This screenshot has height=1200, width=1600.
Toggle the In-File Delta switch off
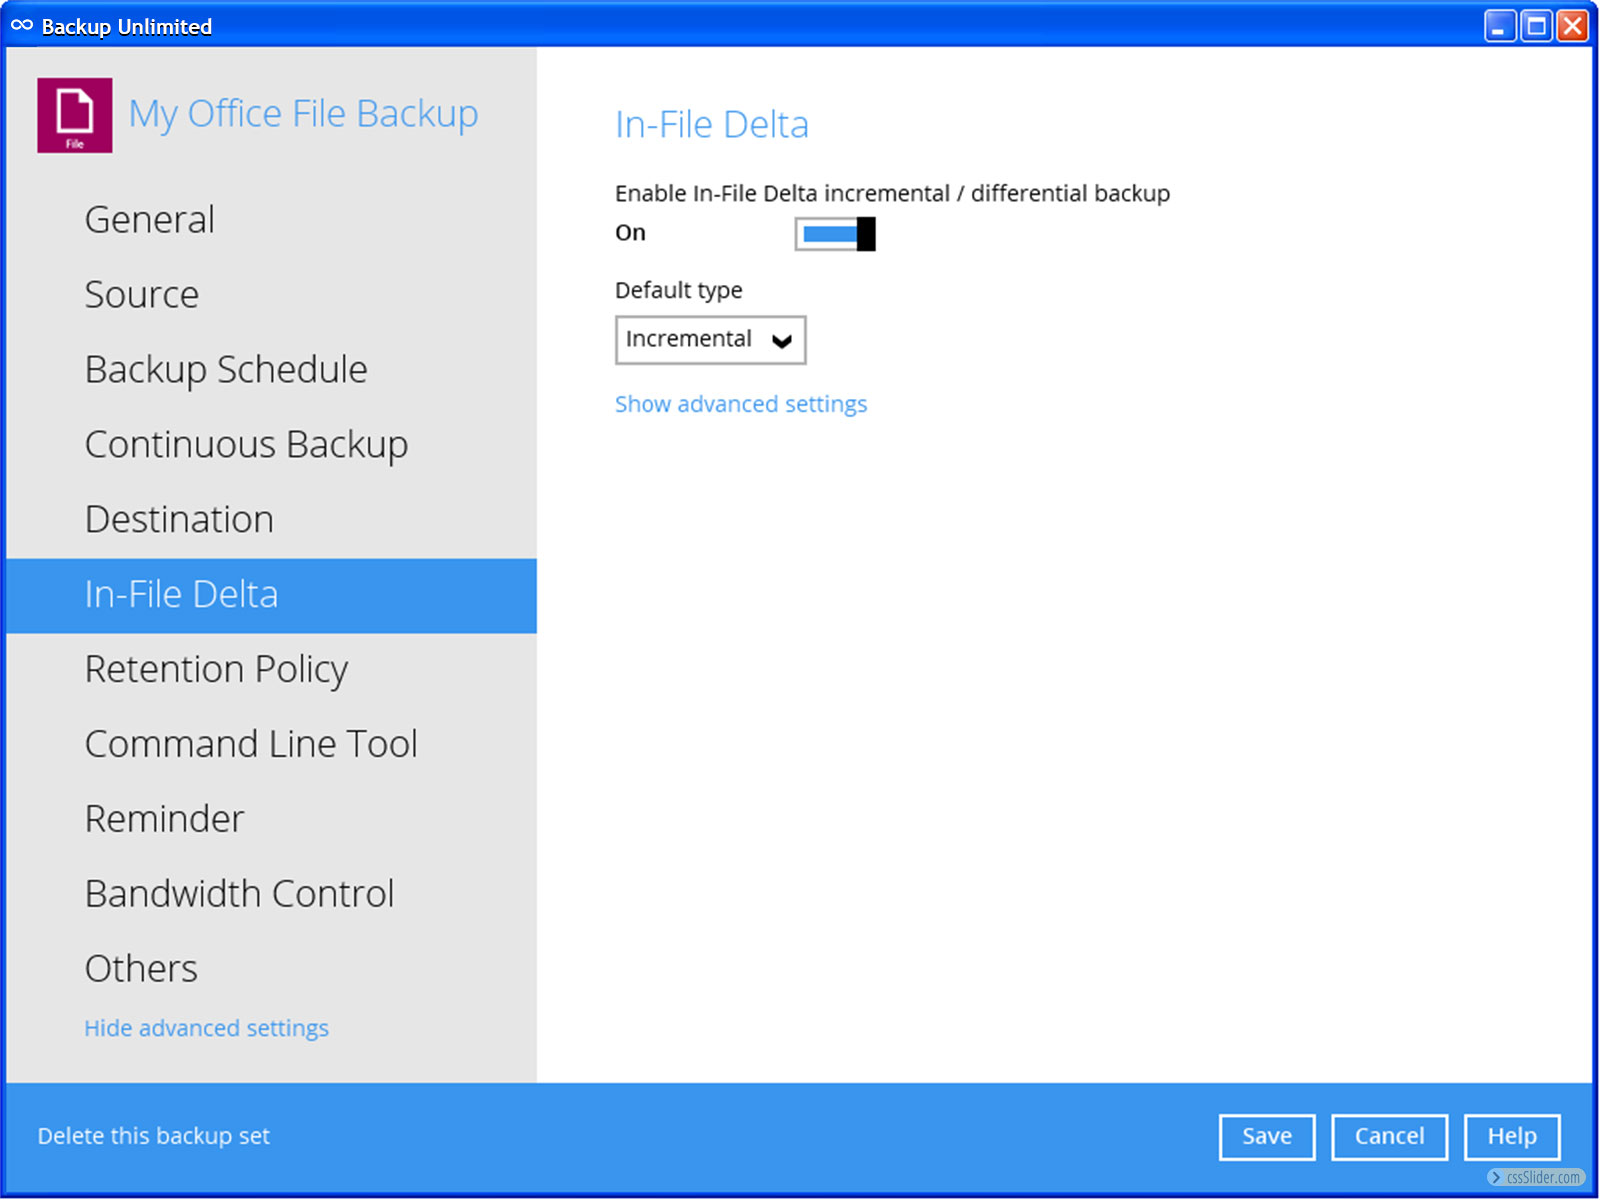pos(835,234)
